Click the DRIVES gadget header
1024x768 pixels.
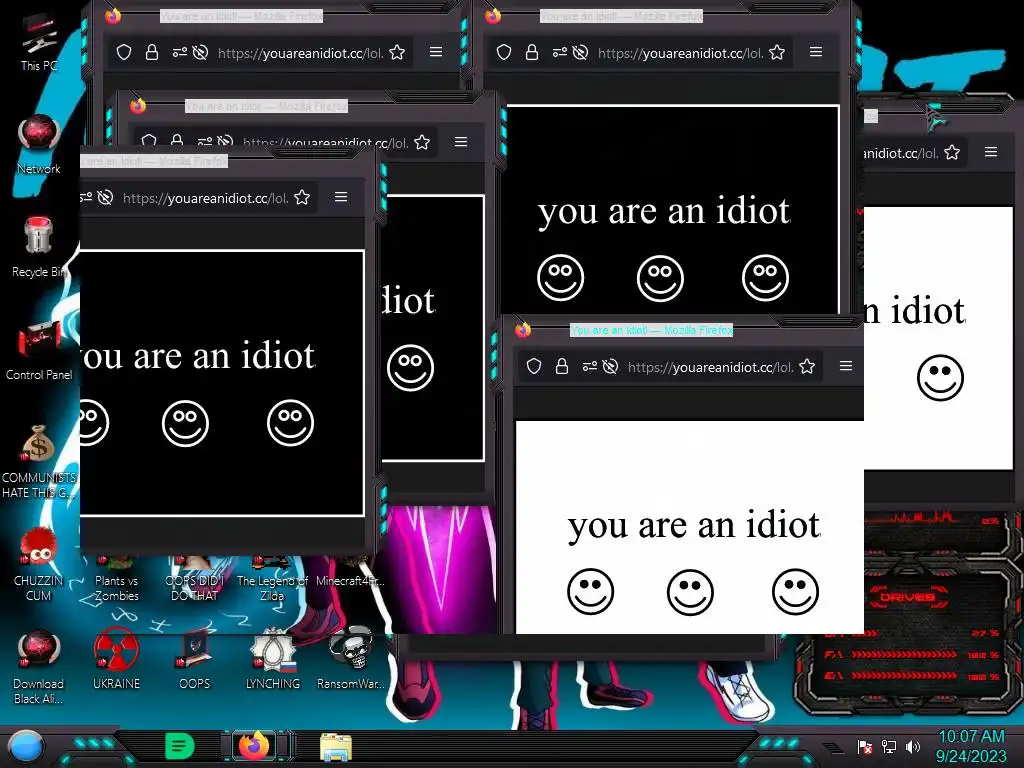(x=906, y=597)
